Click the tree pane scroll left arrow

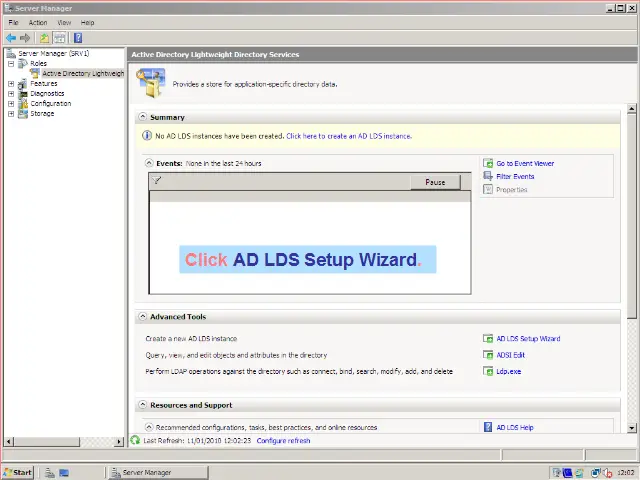9,441
